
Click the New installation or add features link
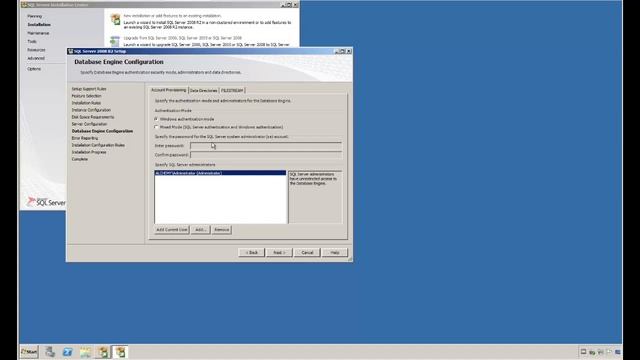[x=172, y=16]
